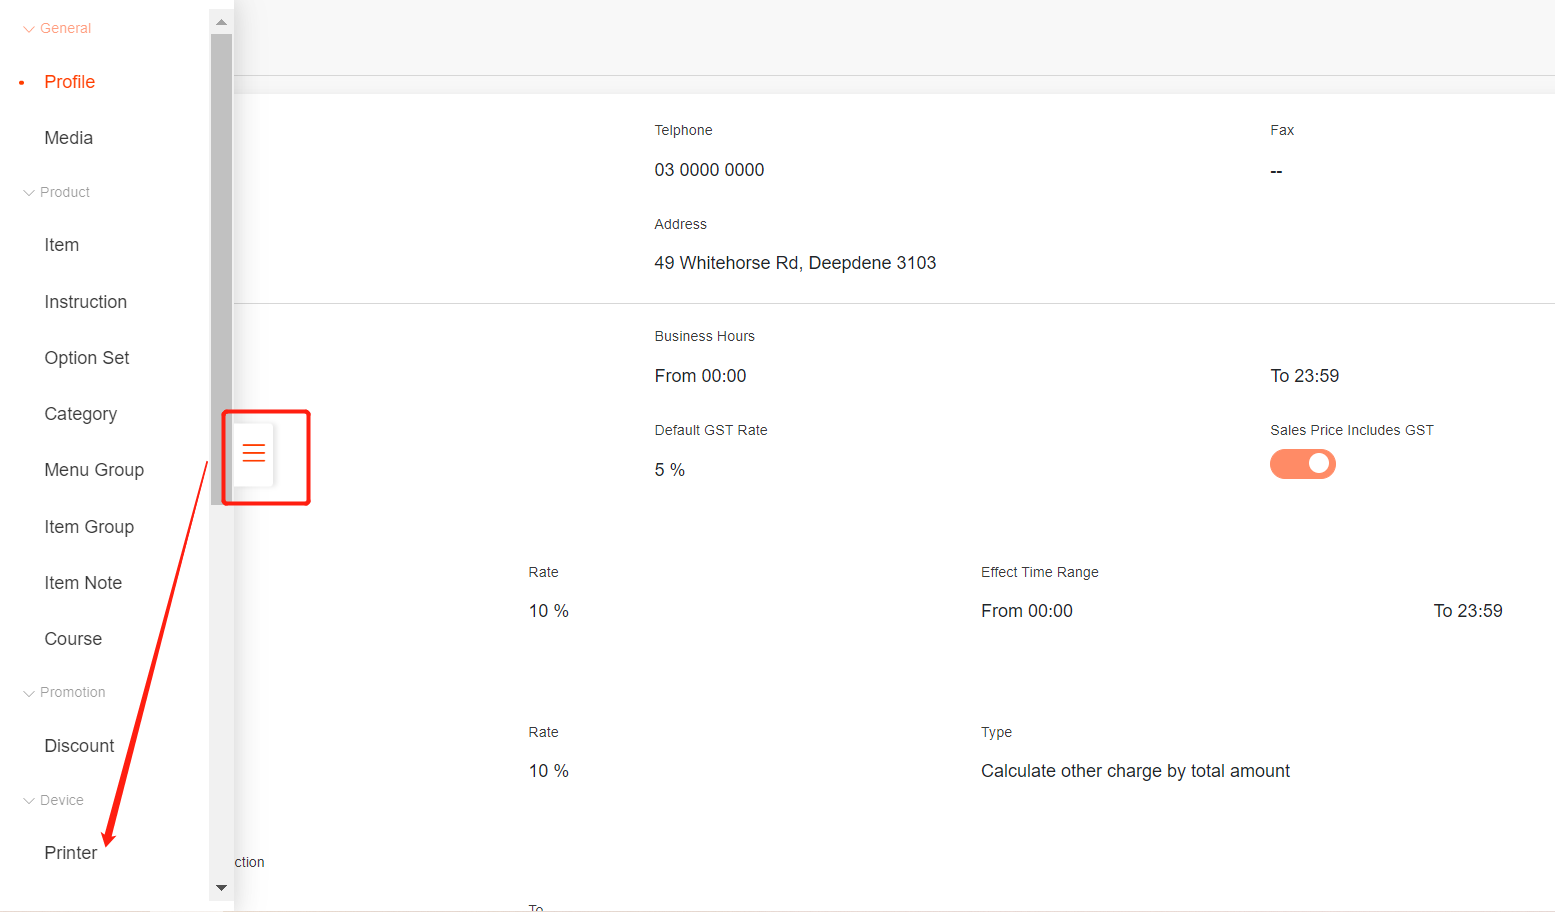Open the Menu Group page

tap(94, 470)
